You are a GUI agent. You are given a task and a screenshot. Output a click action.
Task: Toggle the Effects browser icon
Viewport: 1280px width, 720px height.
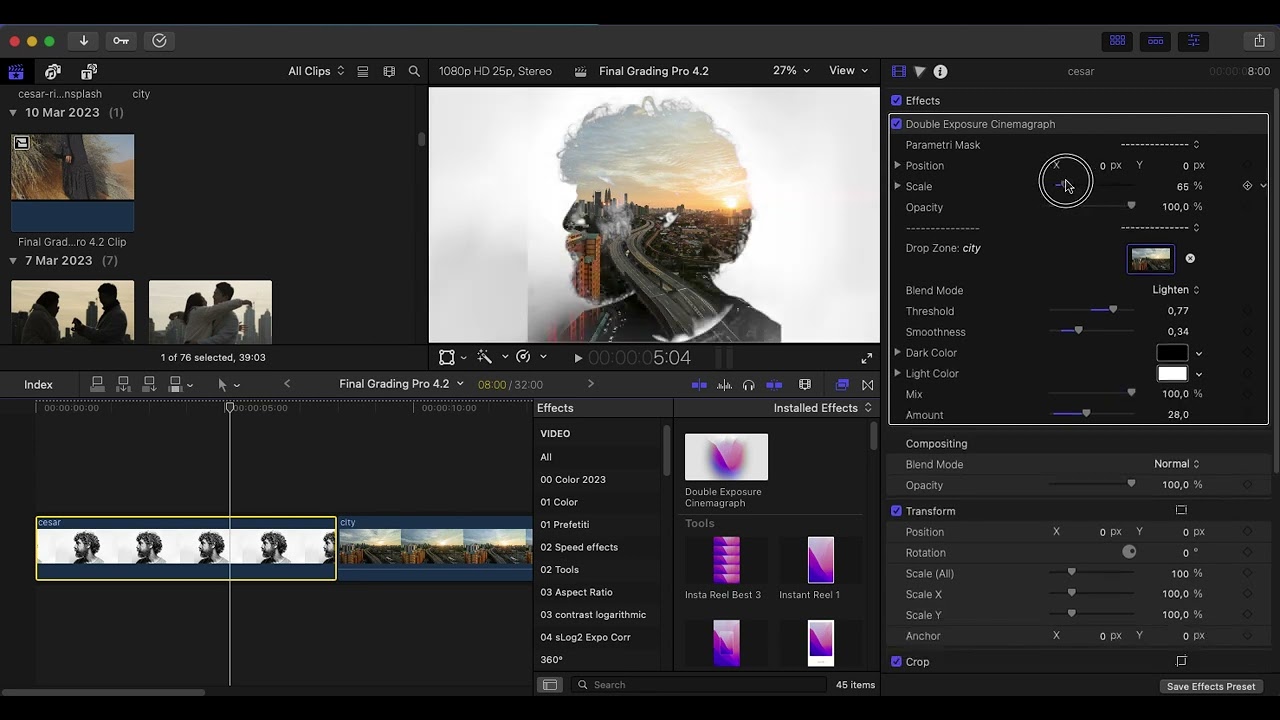point(842,385)
